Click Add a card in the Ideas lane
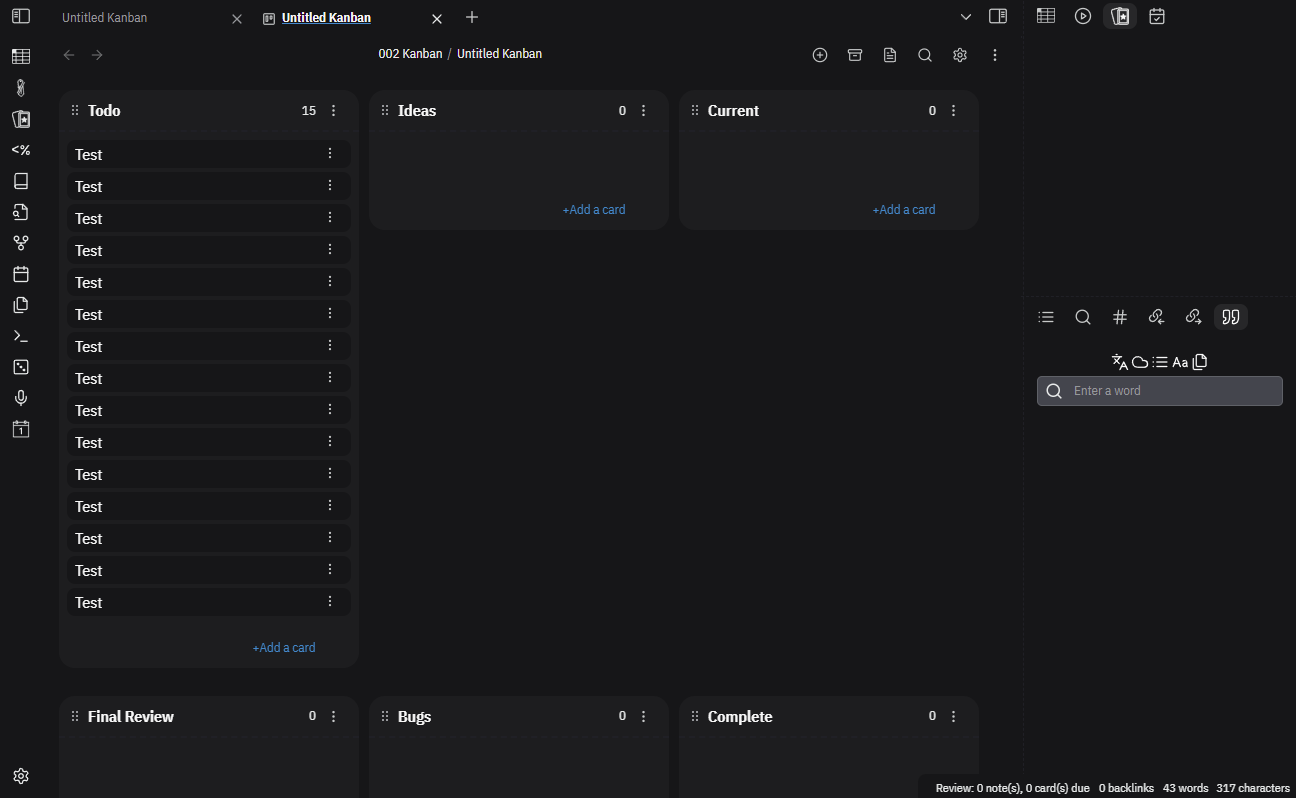The image size is (1296, 798). [594, 209]
